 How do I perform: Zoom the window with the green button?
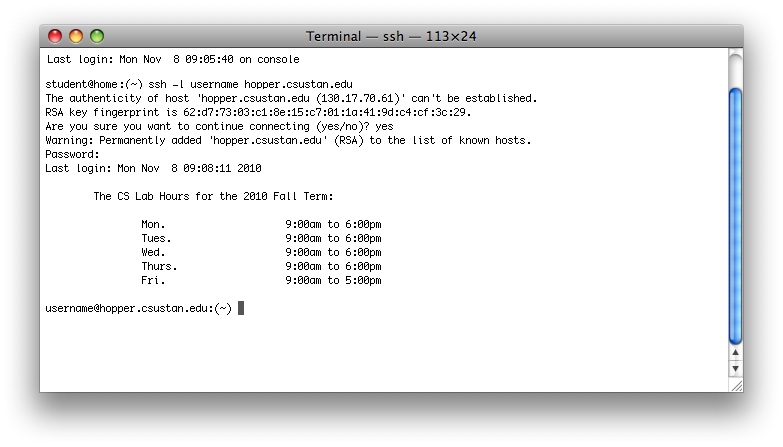(97, 36)
